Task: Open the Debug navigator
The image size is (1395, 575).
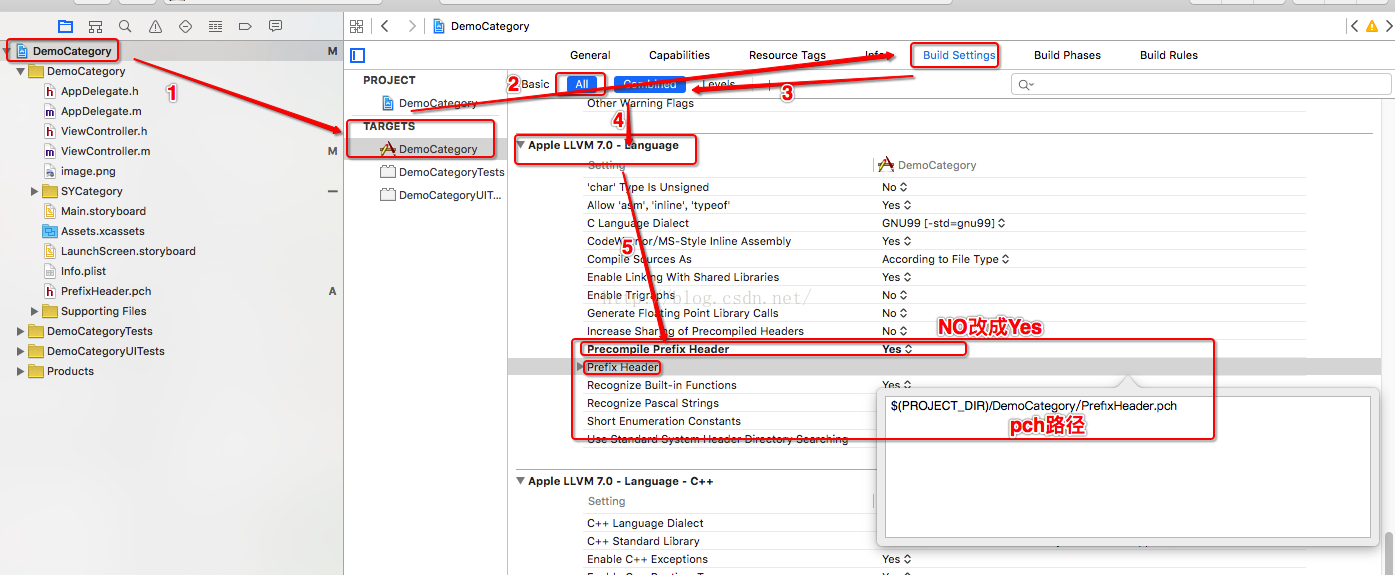Action: (215, 26)
